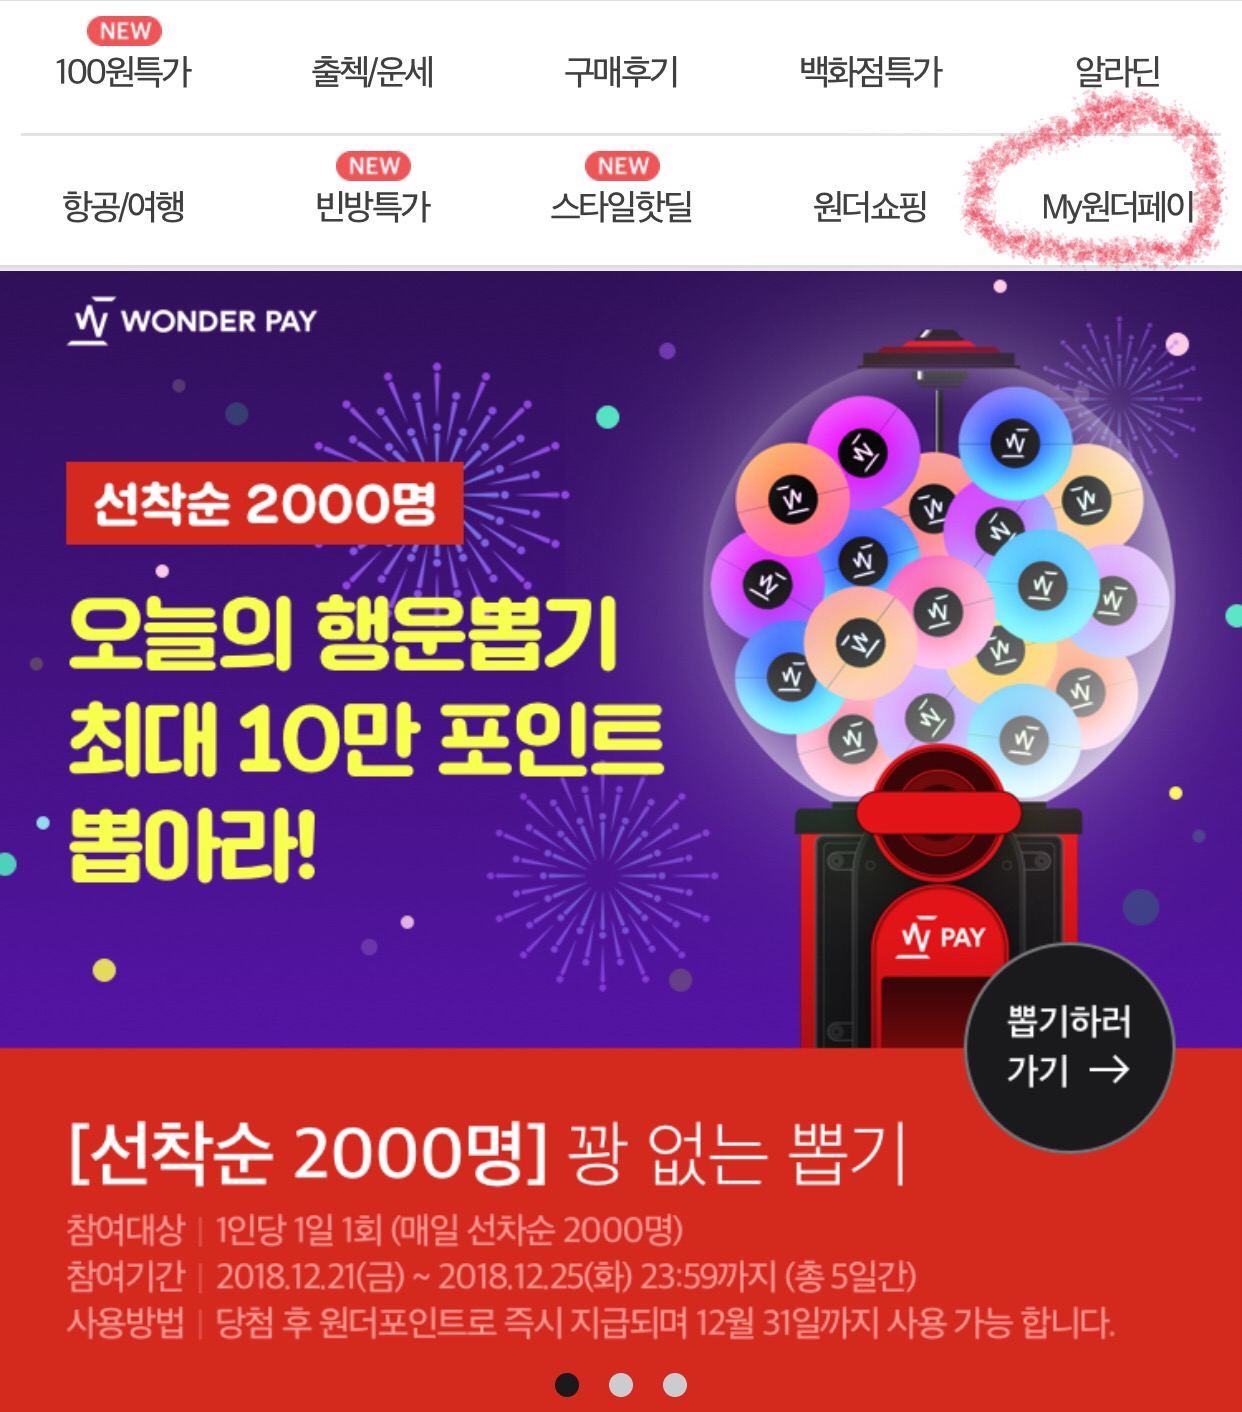Open the 구매후기 section
Viewport: 1242px width, 1412px height.
621,72
